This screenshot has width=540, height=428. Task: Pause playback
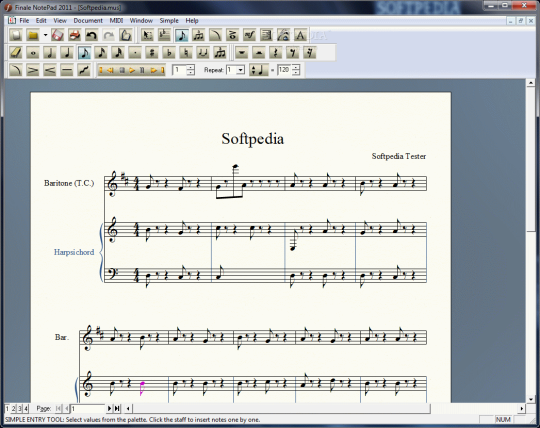[142, 70]
